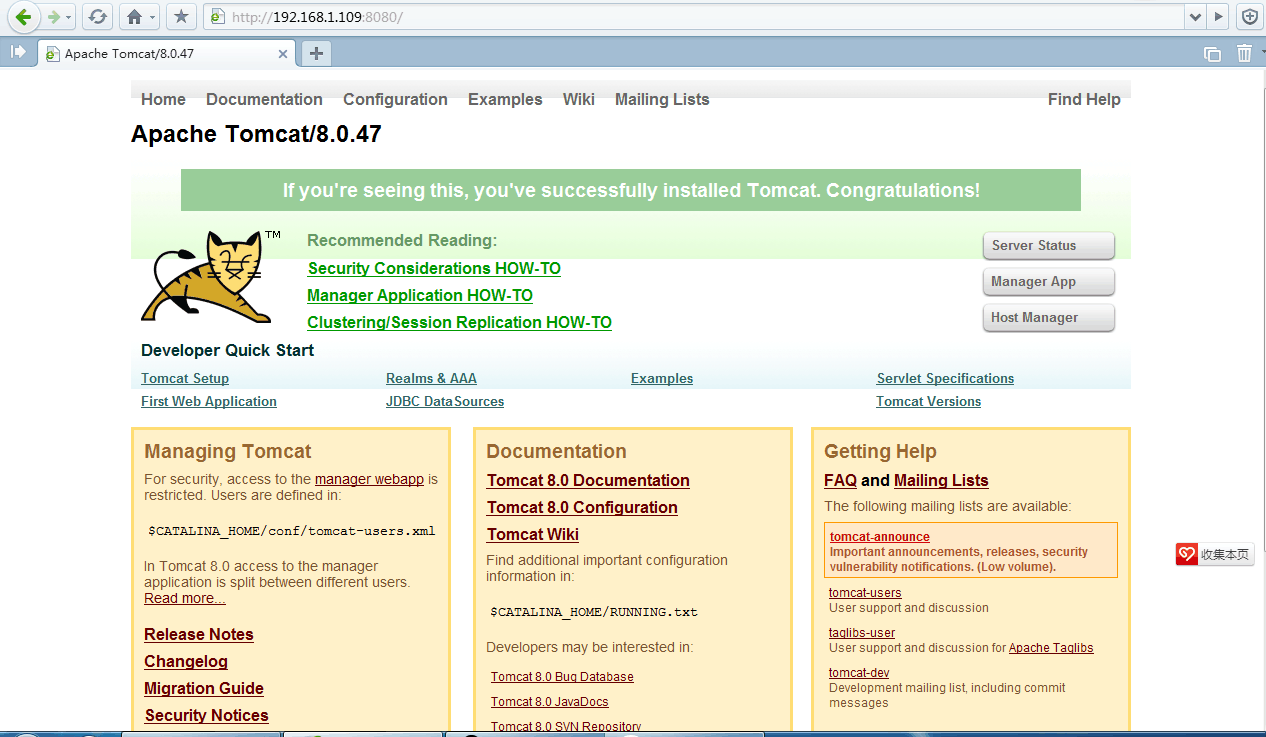
Task: Open the Documentation nav item
Action: (x=264, y=99)
